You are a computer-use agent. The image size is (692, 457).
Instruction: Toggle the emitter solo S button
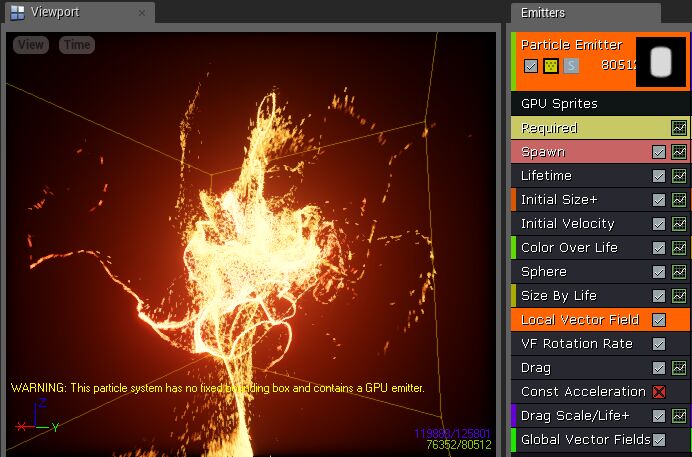[x=571, y=66]
